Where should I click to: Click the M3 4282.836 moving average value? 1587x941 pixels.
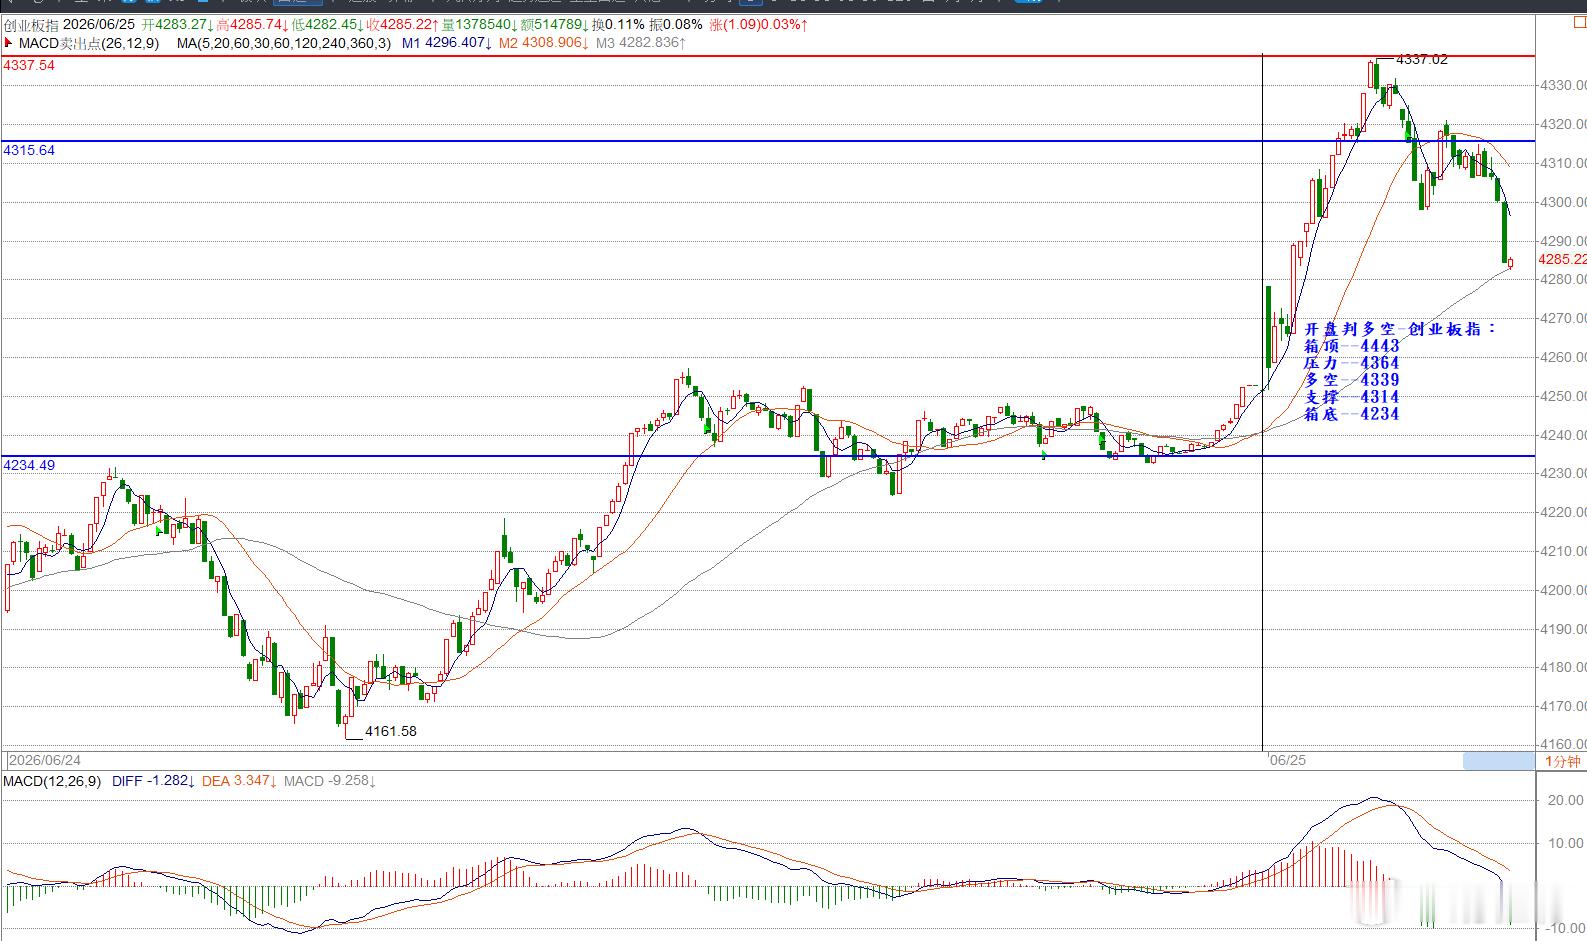coord(641,43)
